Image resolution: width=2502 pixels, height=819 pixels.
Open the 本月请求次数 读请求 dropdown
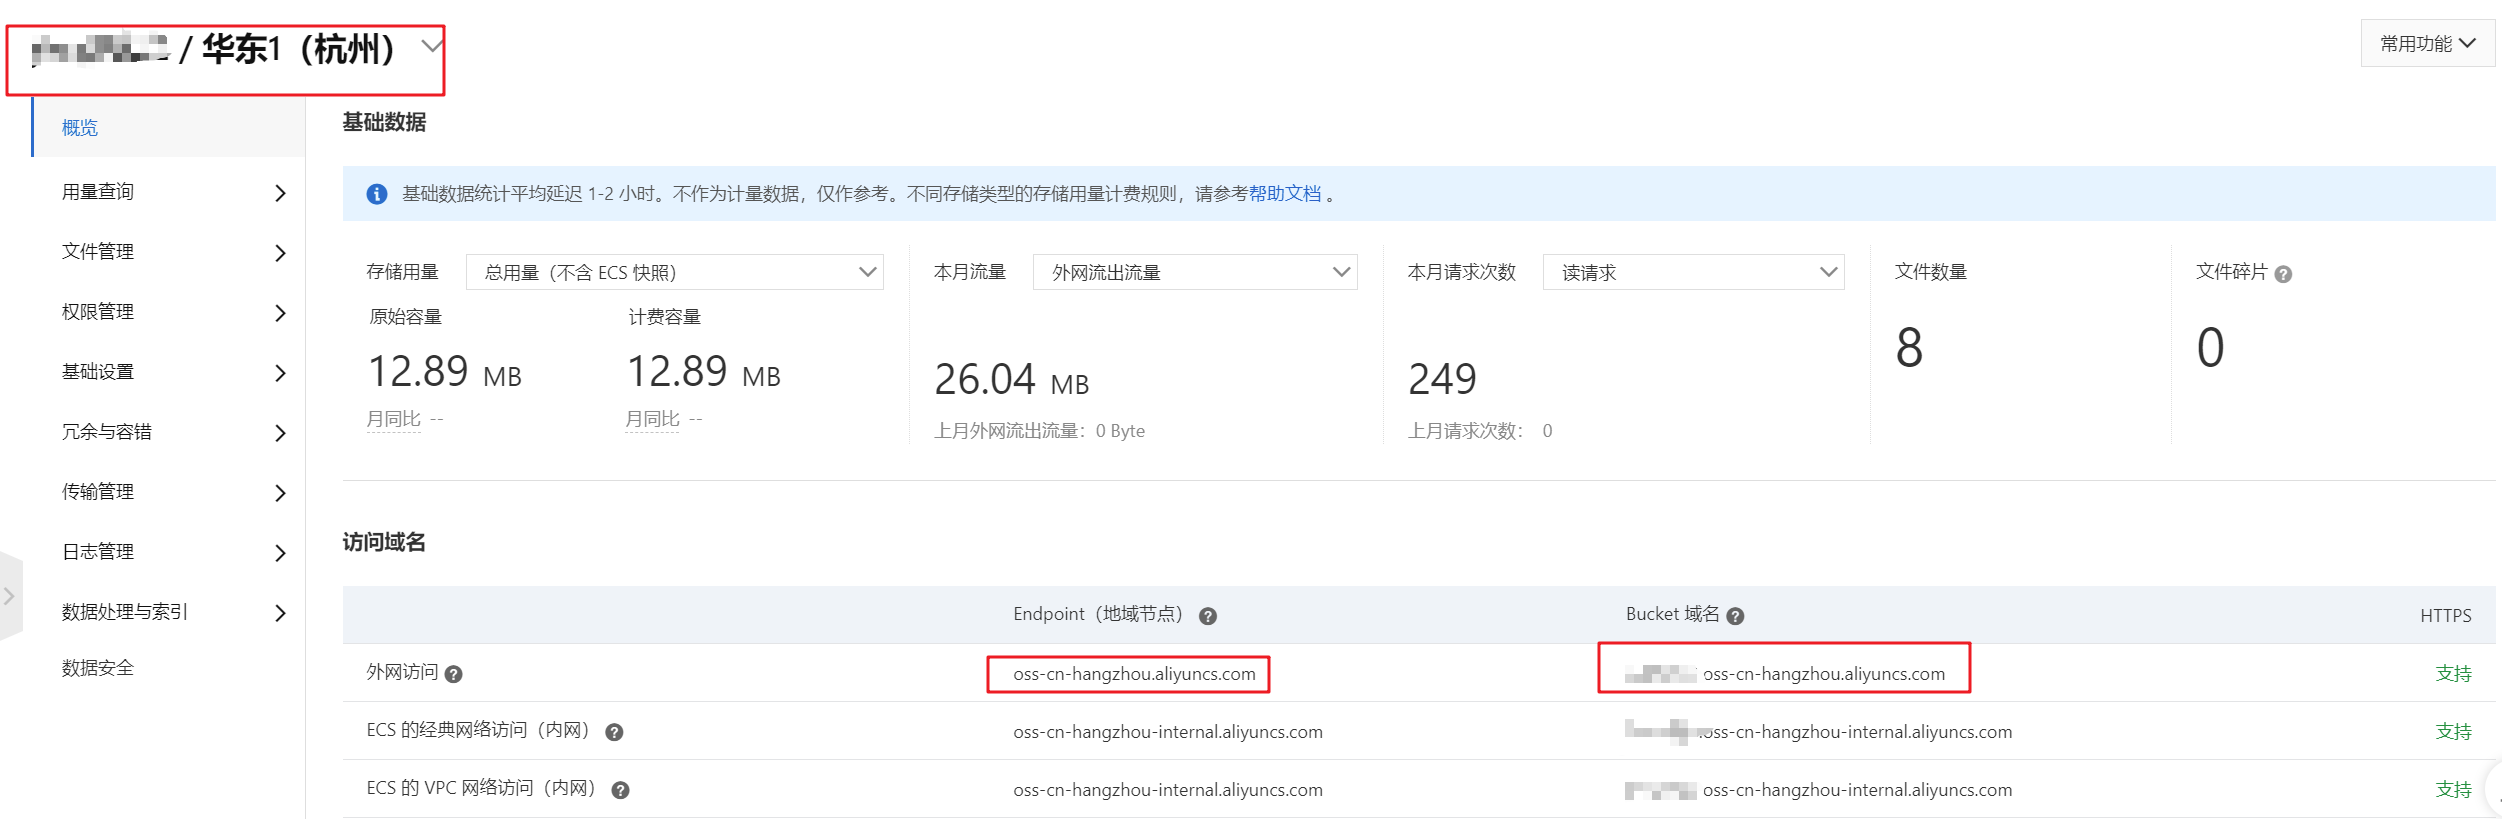point(1693,272)
